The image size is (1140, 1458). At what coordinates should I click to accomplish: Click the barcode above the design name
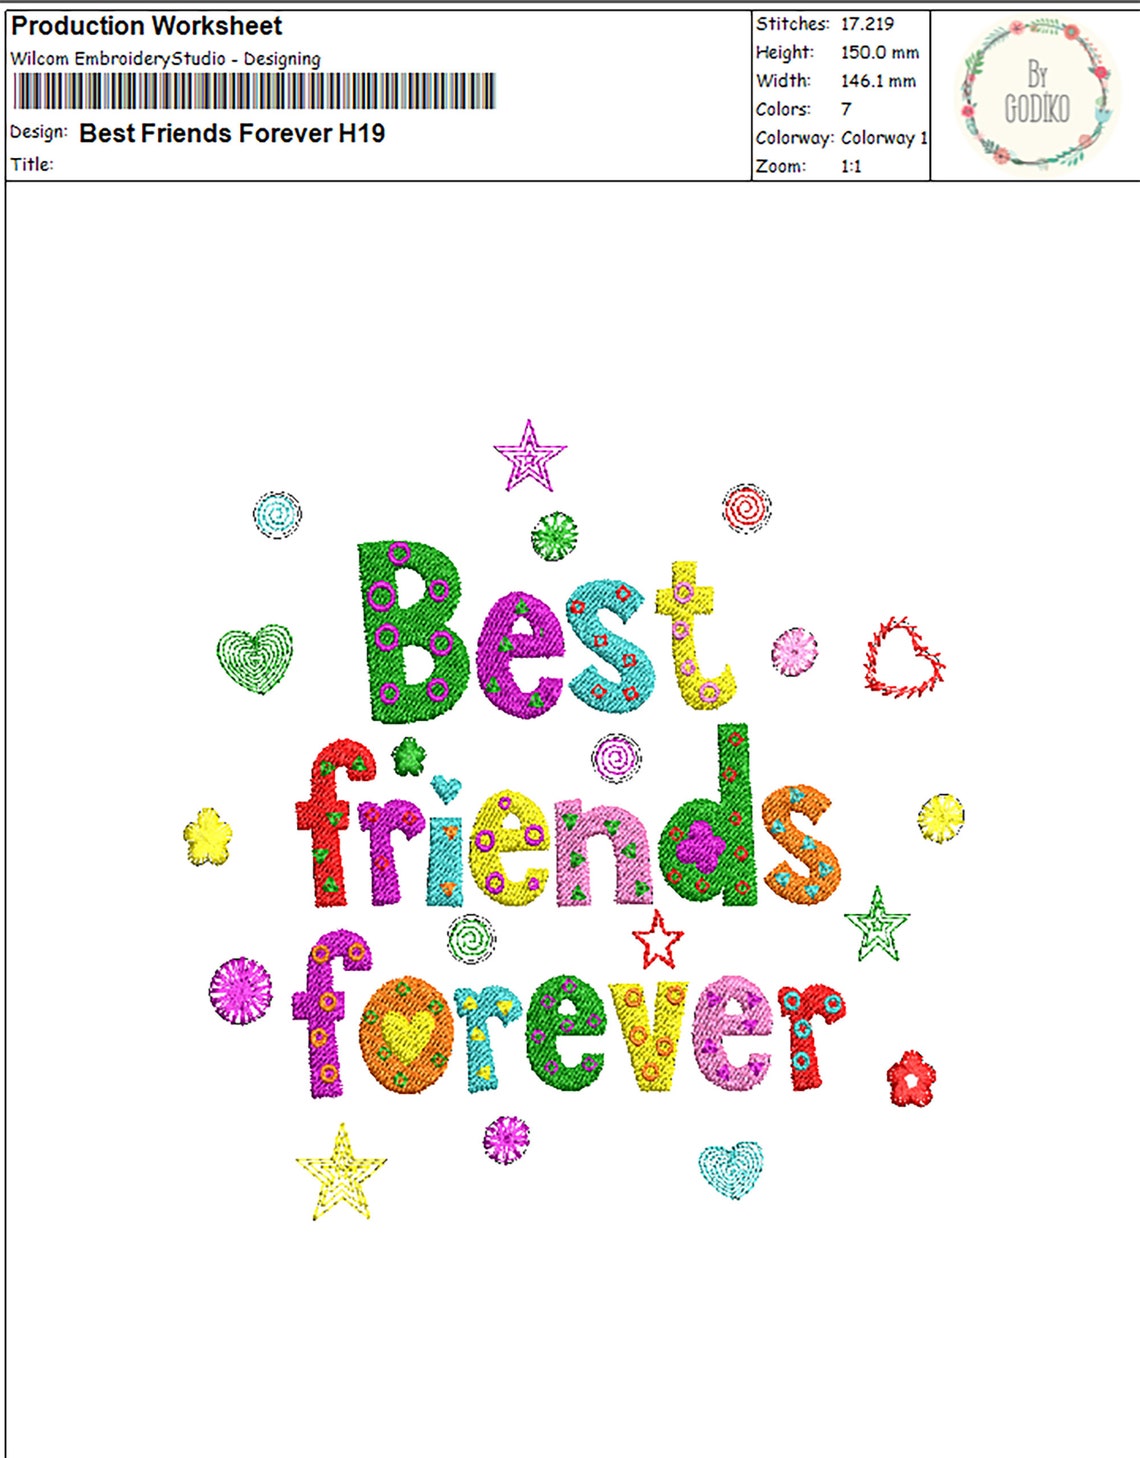click(255, 93)
